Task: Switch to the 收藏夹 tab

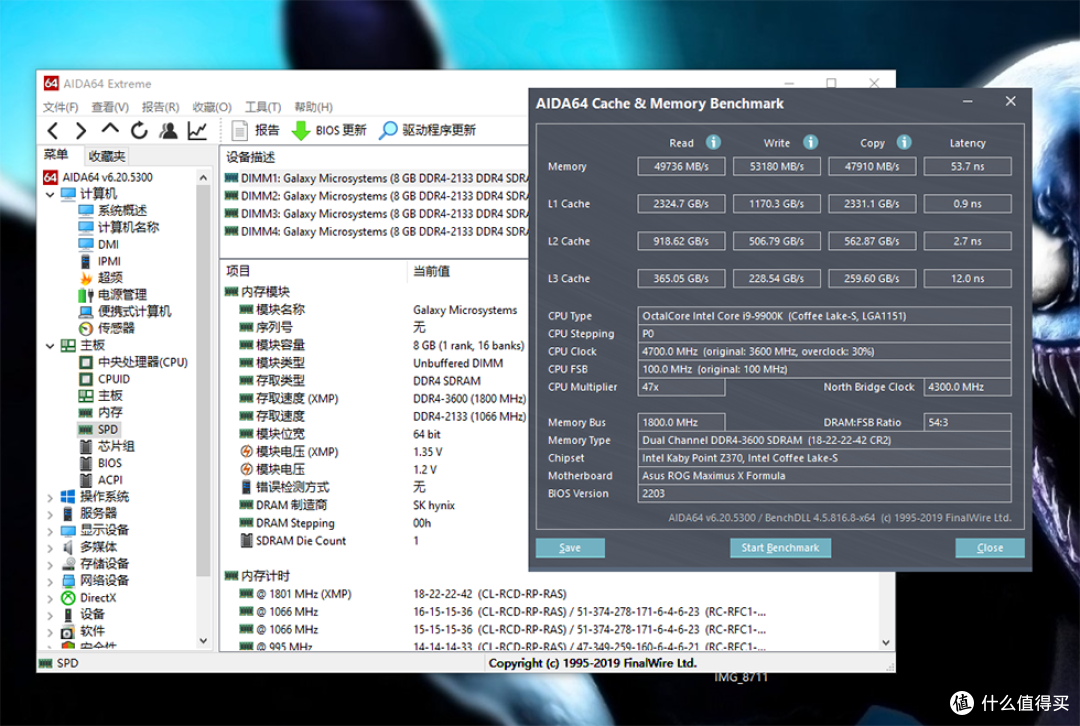Action: (x=107, y=156)
